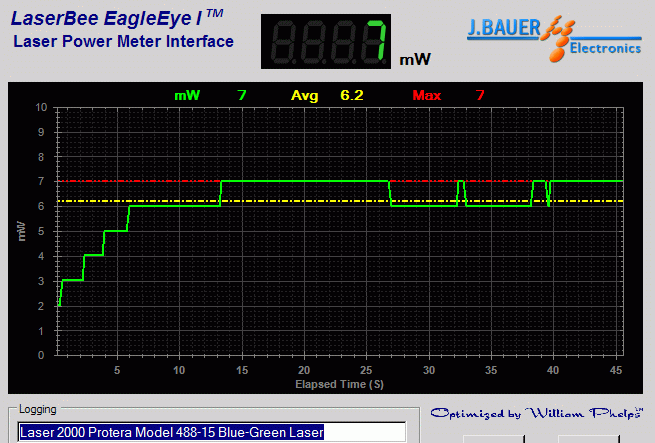The image size is (655, 443).
Task: Click the red "Max" label
Action: coord(427,95)
